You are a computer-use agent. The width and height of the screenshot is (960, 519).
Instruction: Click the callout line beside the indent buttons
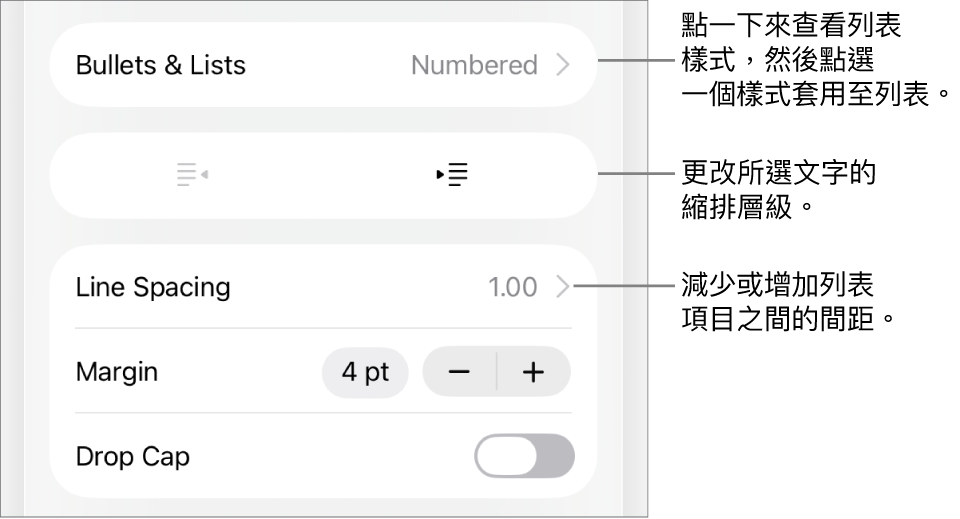click(x=638, y=174)
